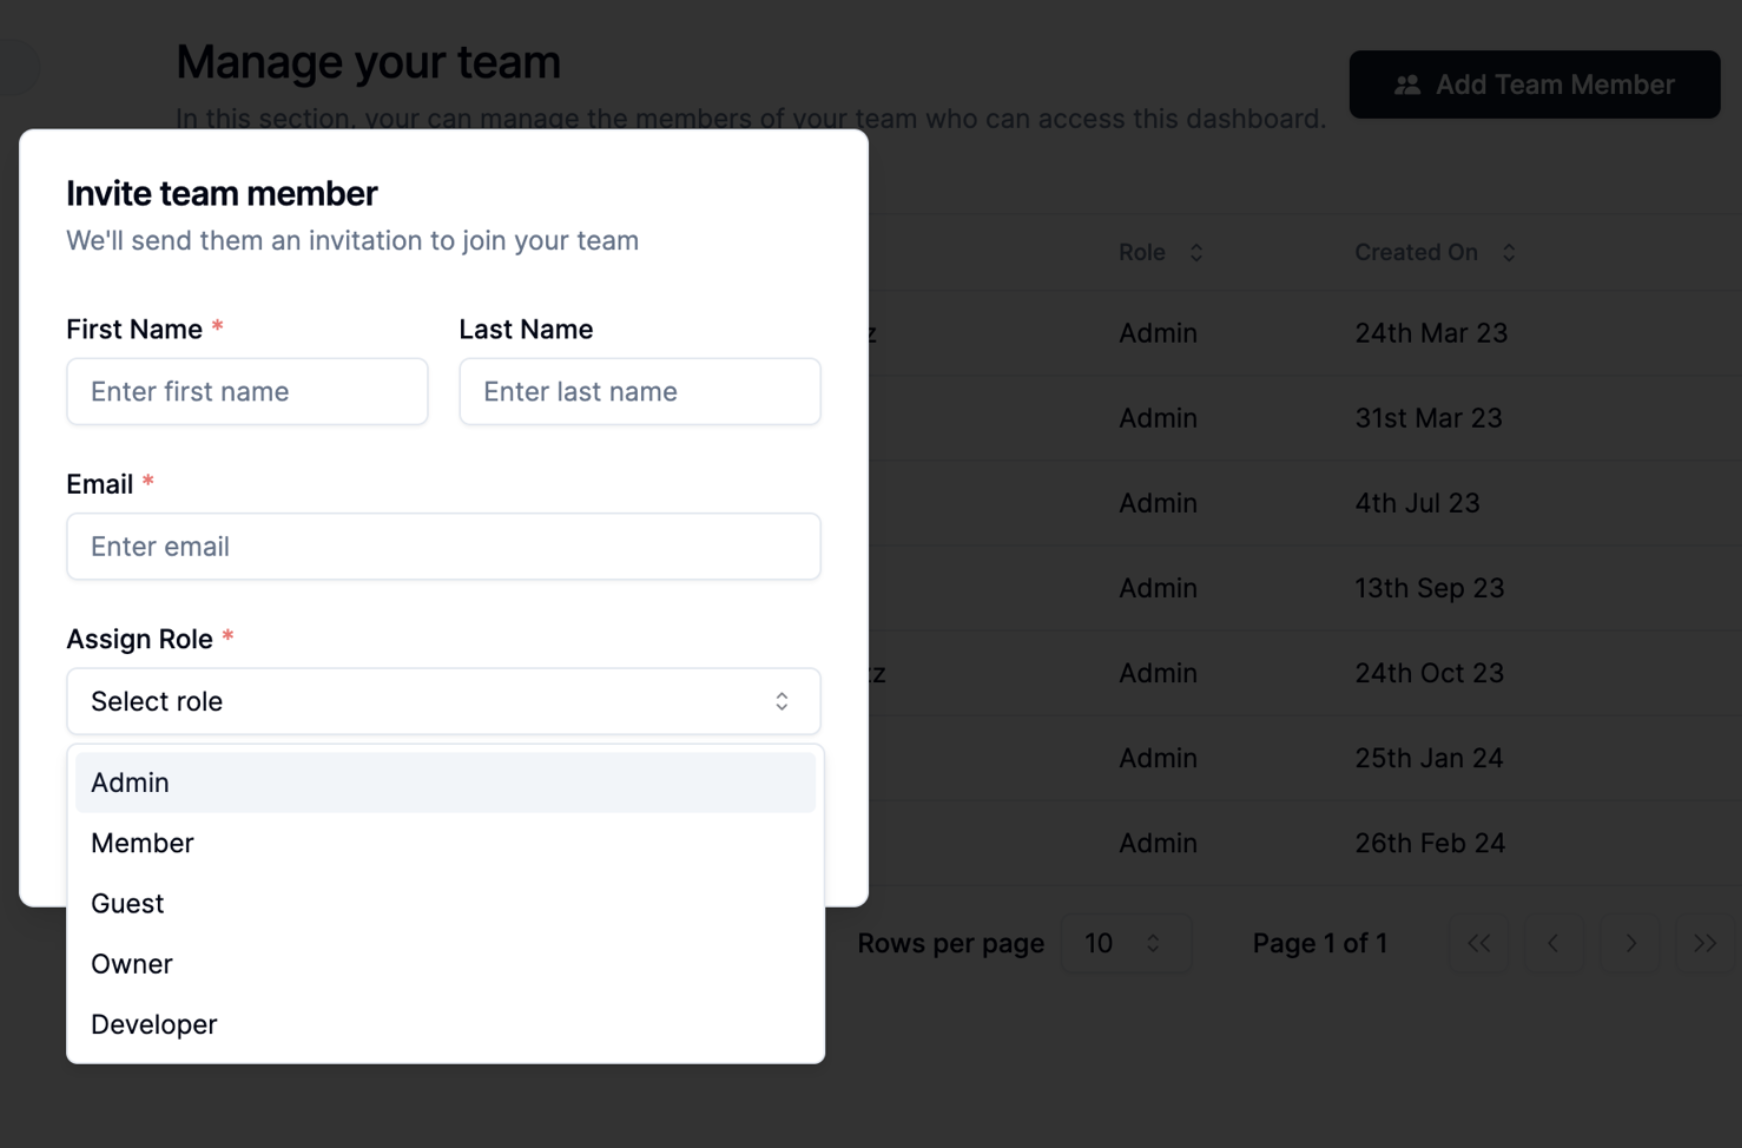Jump to last page double-chevron

(1705, 943)
